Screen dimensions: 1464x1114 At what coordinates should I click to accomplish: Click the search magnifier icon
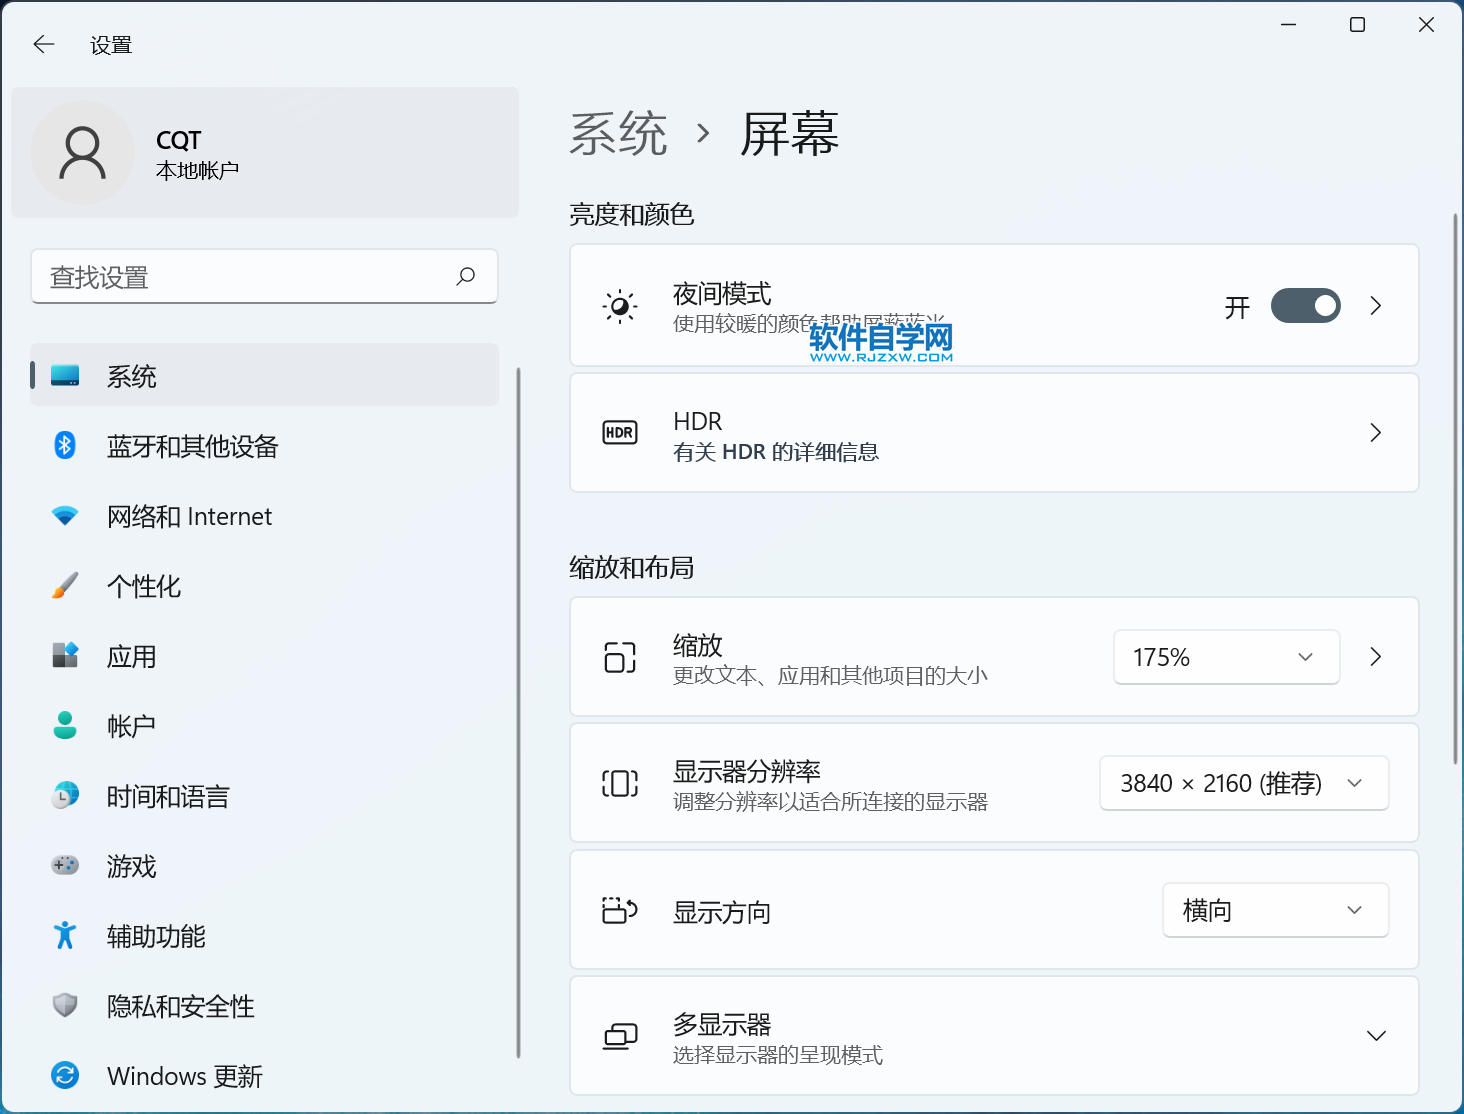pos(466,276)
